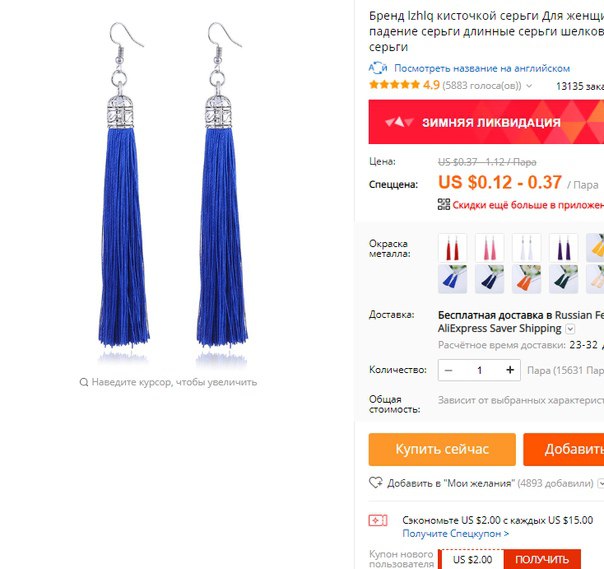Click the heart wishlist icon
Viewport: 604px width, 569px height.
[x=376, y=483]
